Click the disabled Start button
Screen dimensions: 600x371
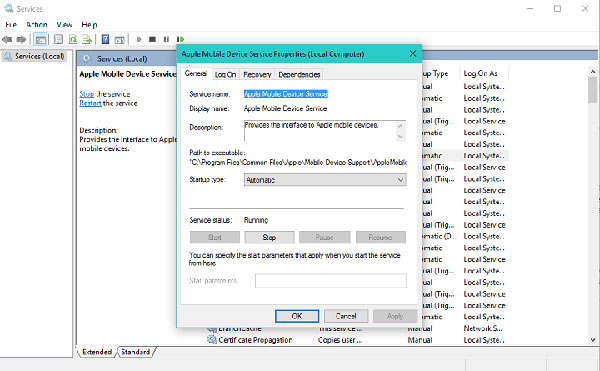pyautogui.click(x=215, y=237)
